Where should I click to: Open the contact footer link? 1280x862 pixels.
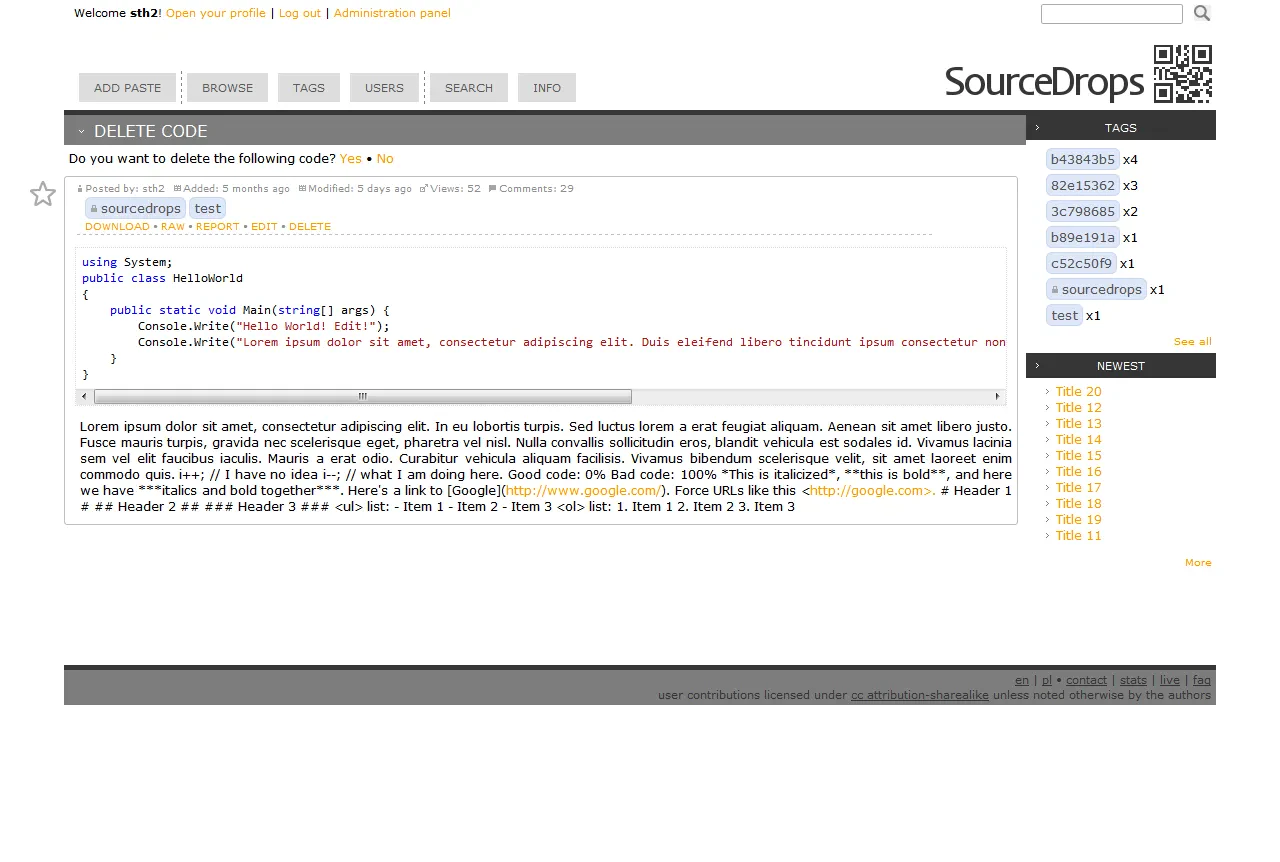[x=1086, y=681]
